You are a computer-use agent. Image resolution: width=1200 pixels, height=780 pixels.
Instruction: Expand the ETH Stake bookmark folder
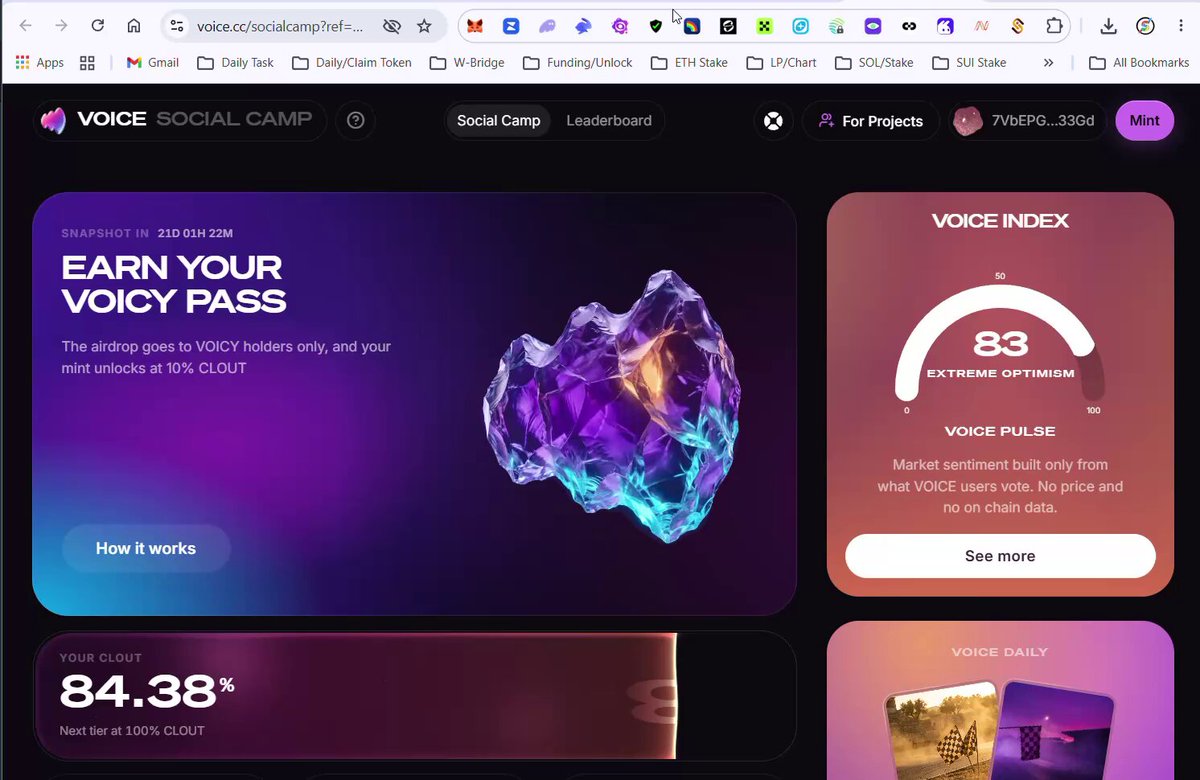click(x=689, y=62)
